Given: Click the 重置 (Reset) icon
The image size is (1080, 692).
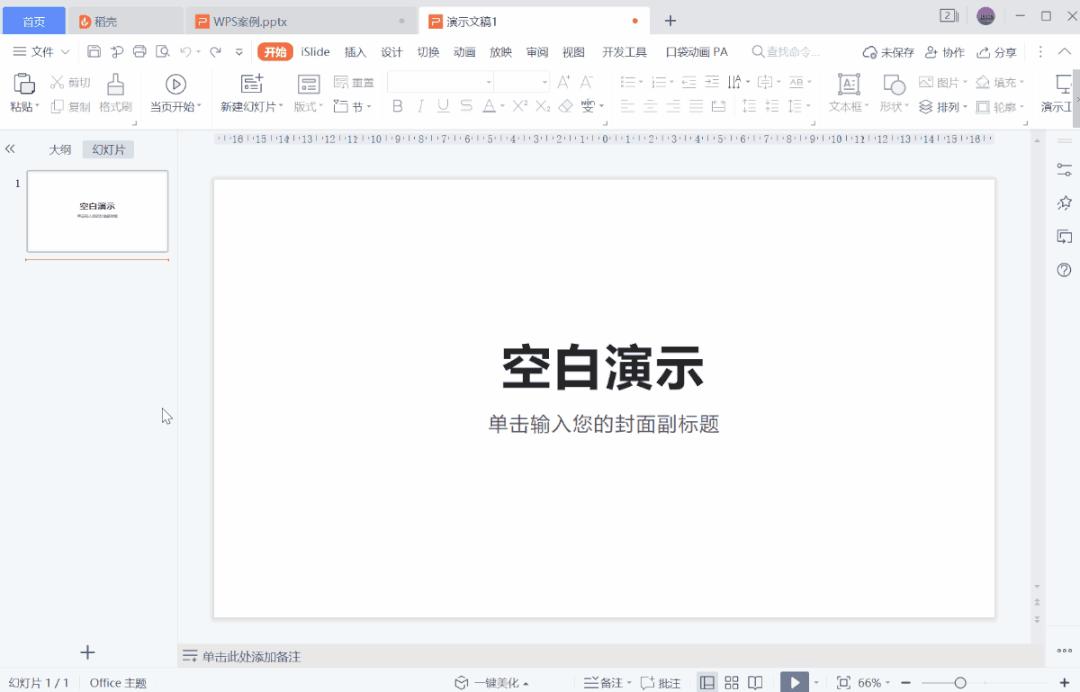Looking at the screenshot, I should click(340, 82).
